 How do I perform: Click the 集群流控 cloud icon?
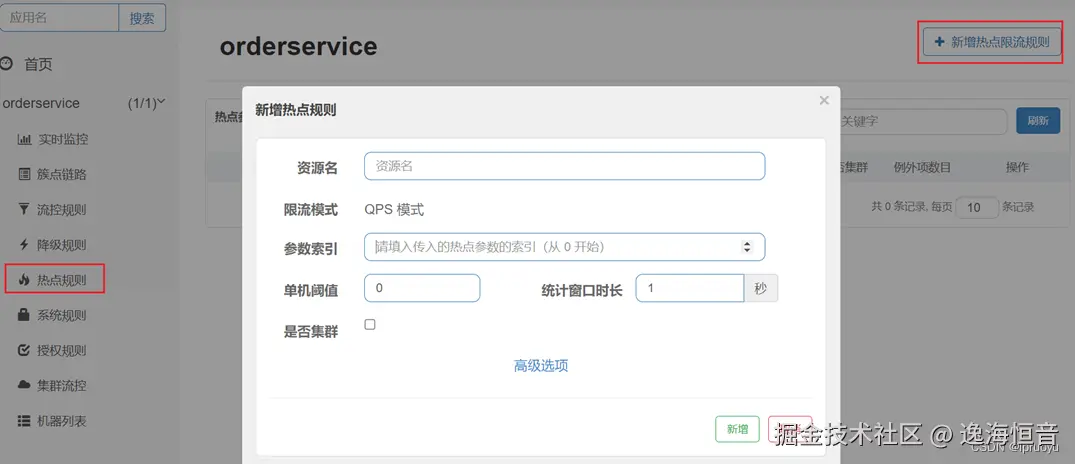click(x=24, y=386)
